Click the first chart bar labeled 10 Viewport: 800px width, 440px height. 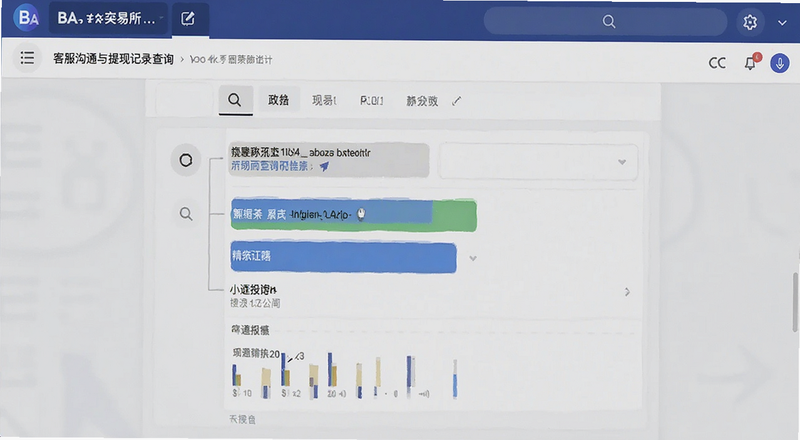[237, 376]
